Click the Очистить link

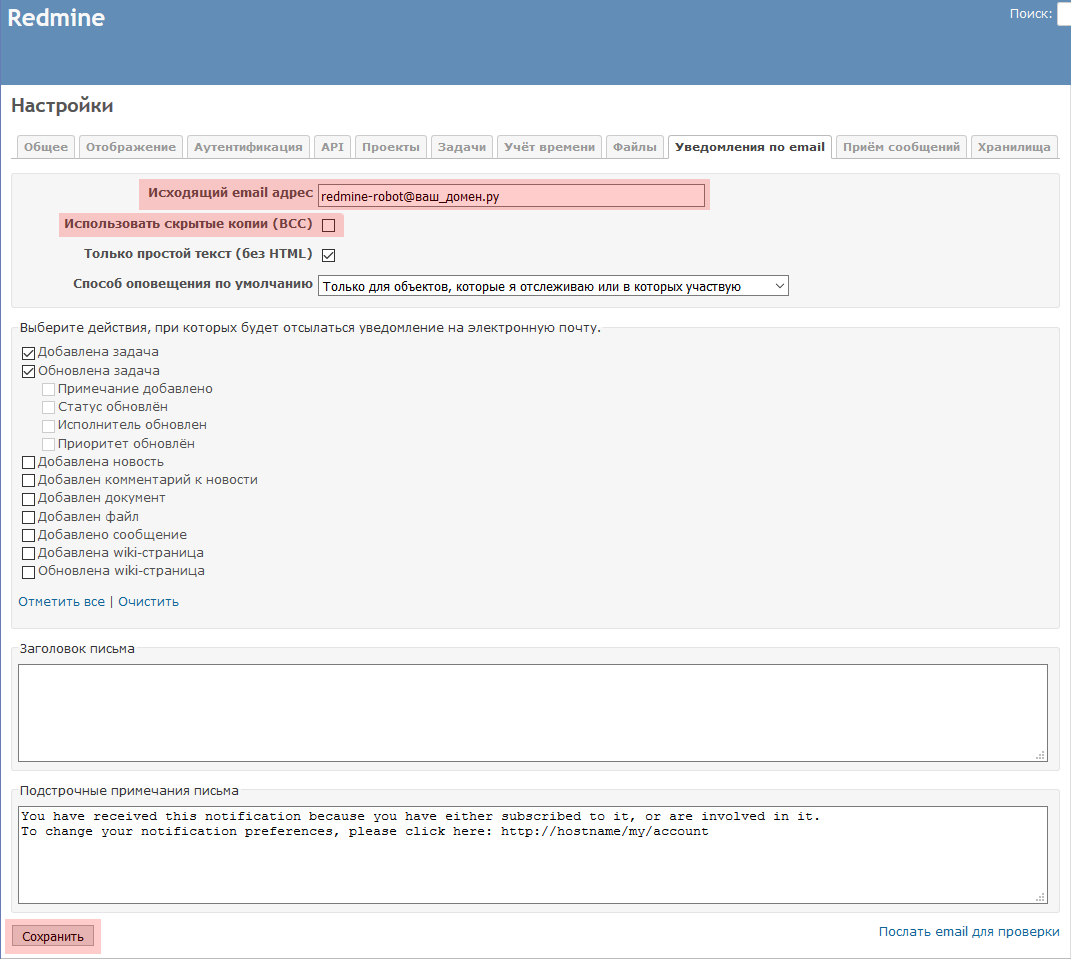tap(149, 602)
